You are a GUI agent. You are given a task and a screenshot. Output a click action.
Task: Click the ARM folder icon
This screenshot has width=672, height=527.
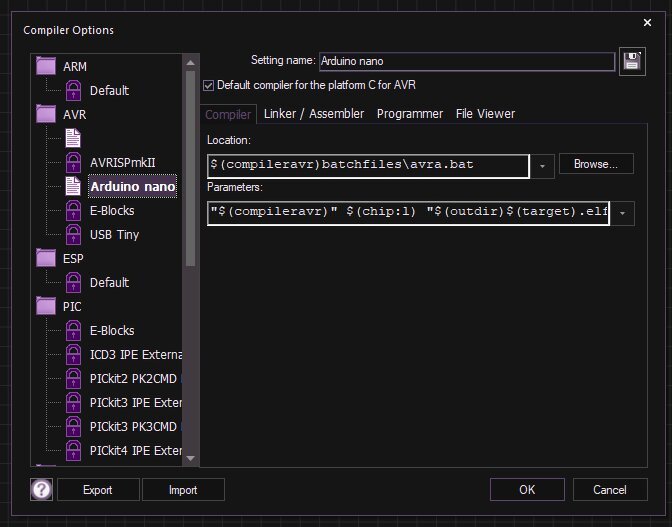tap(46, 66)
